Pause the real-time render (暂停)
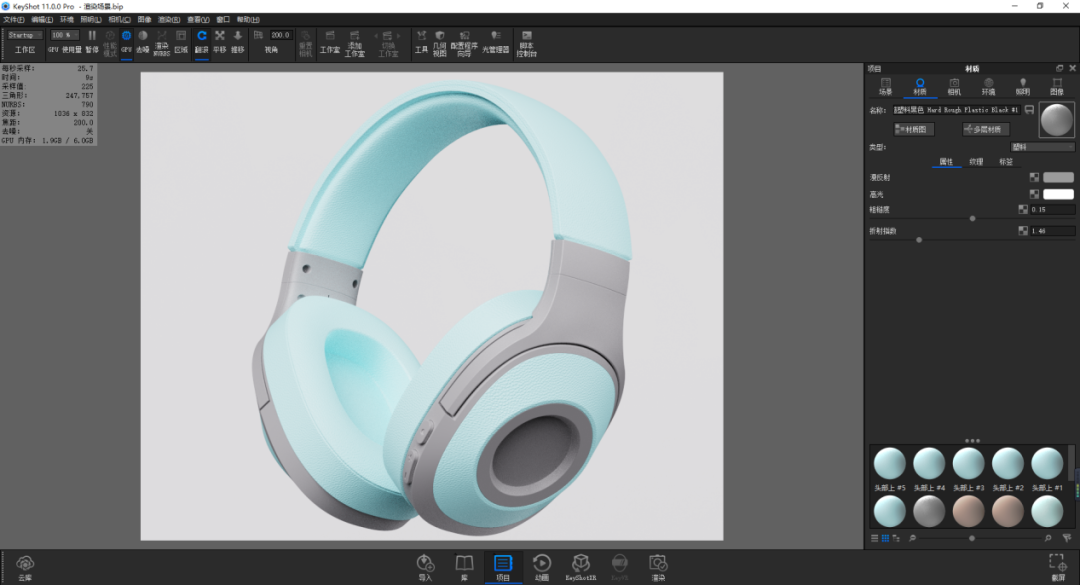Viewport: 1080px width, 585px height. click(92, 42)
